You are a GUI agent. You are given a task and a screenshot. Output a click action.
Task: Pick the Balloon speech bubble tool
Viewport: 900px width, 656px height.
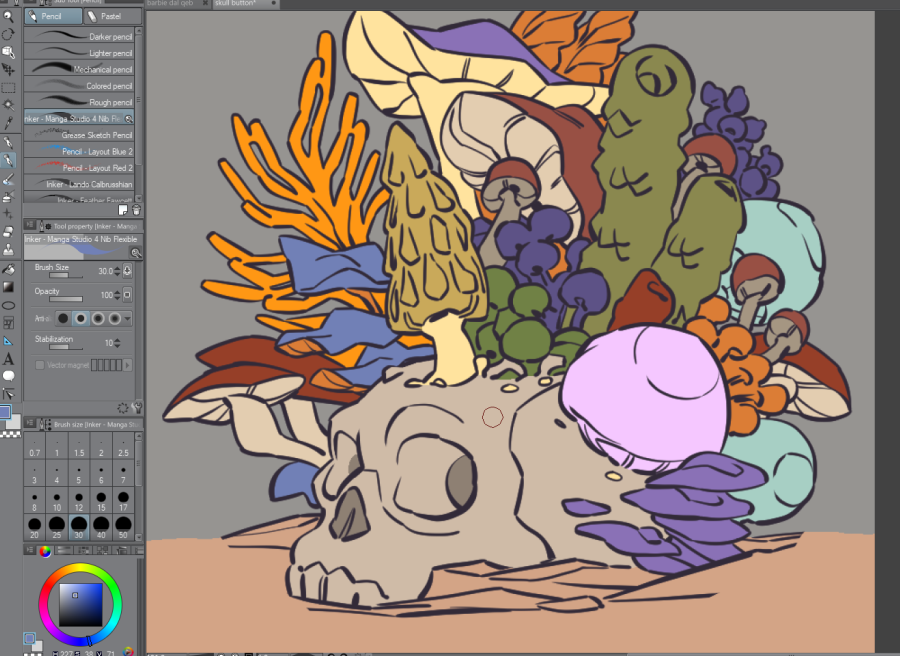tap(8, 376)
